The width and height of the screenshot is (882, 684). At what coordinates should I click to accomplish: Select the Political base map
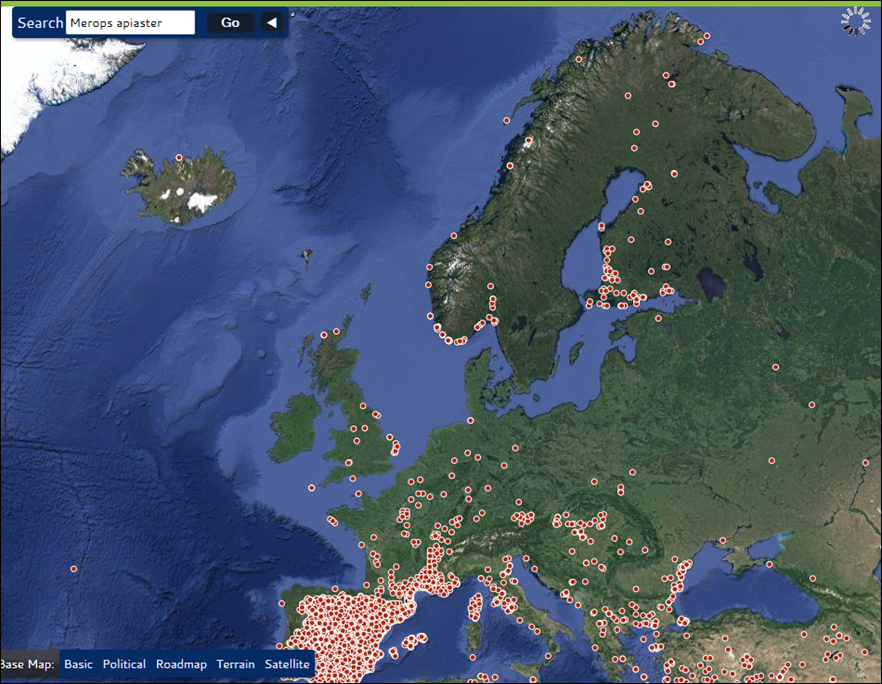(x=124, y=664)
